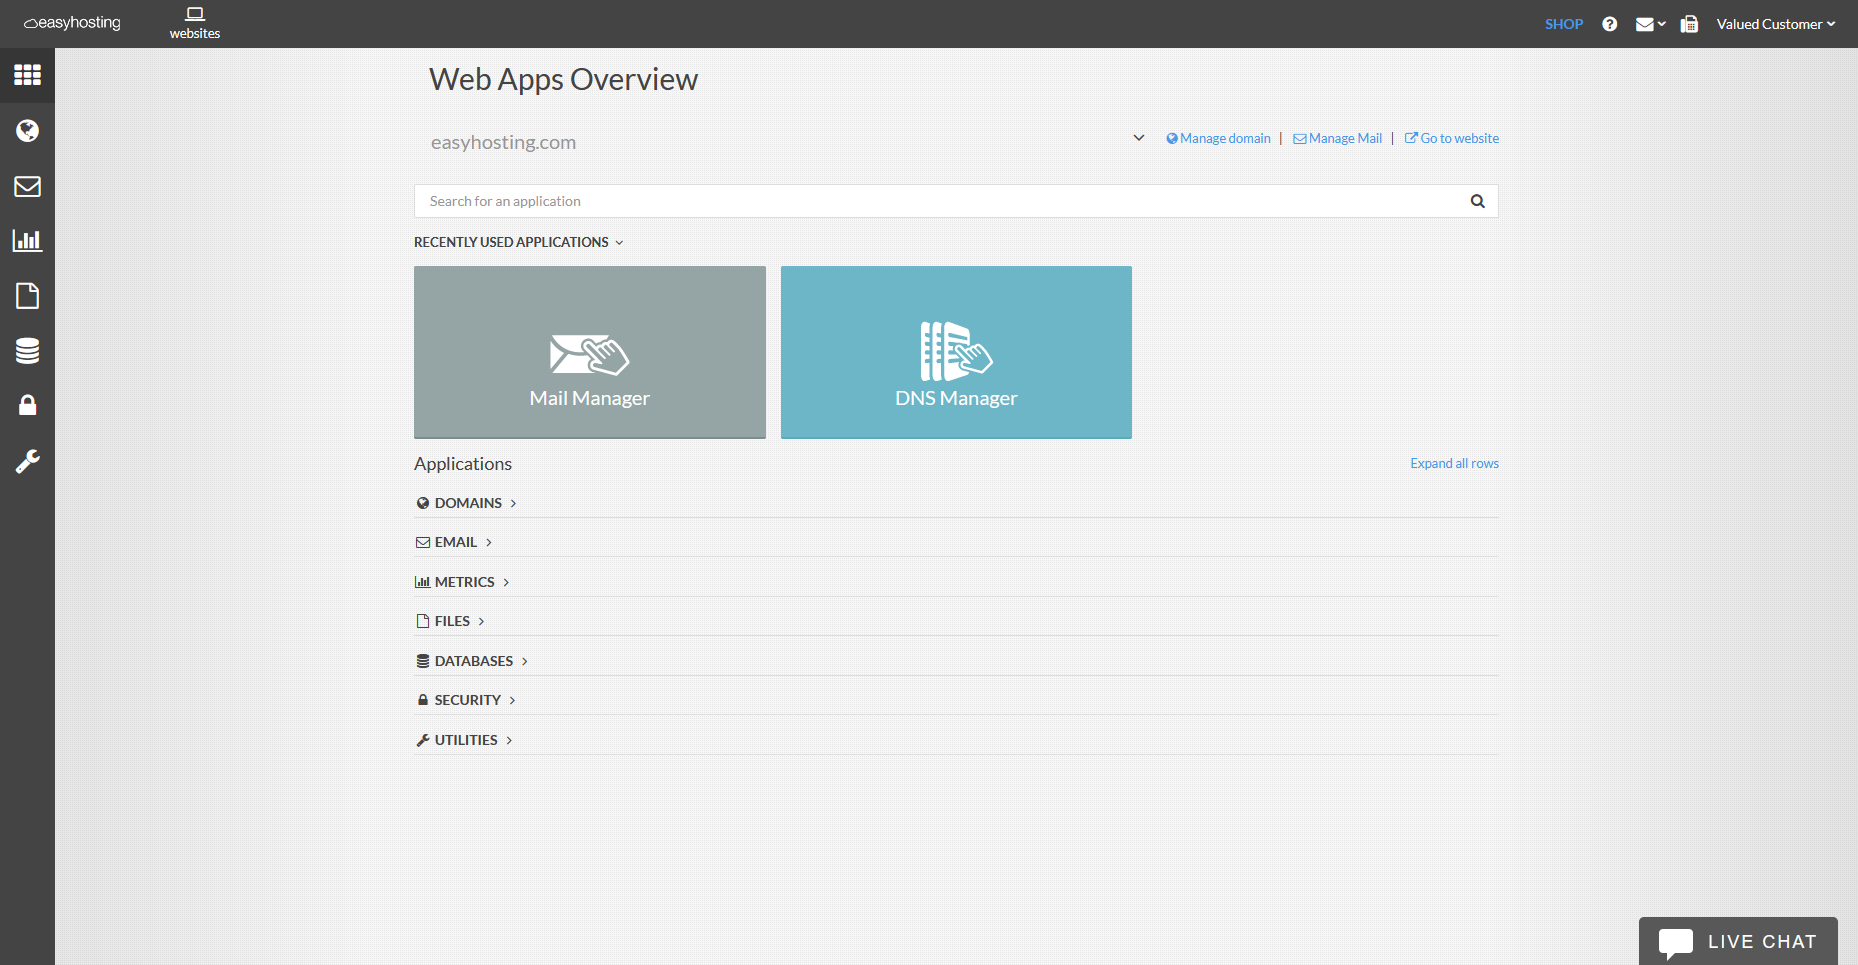Viewport: 1858px width, 965px height.
Task: Click the help question mark icon
Action: [x=1609, y=23]
